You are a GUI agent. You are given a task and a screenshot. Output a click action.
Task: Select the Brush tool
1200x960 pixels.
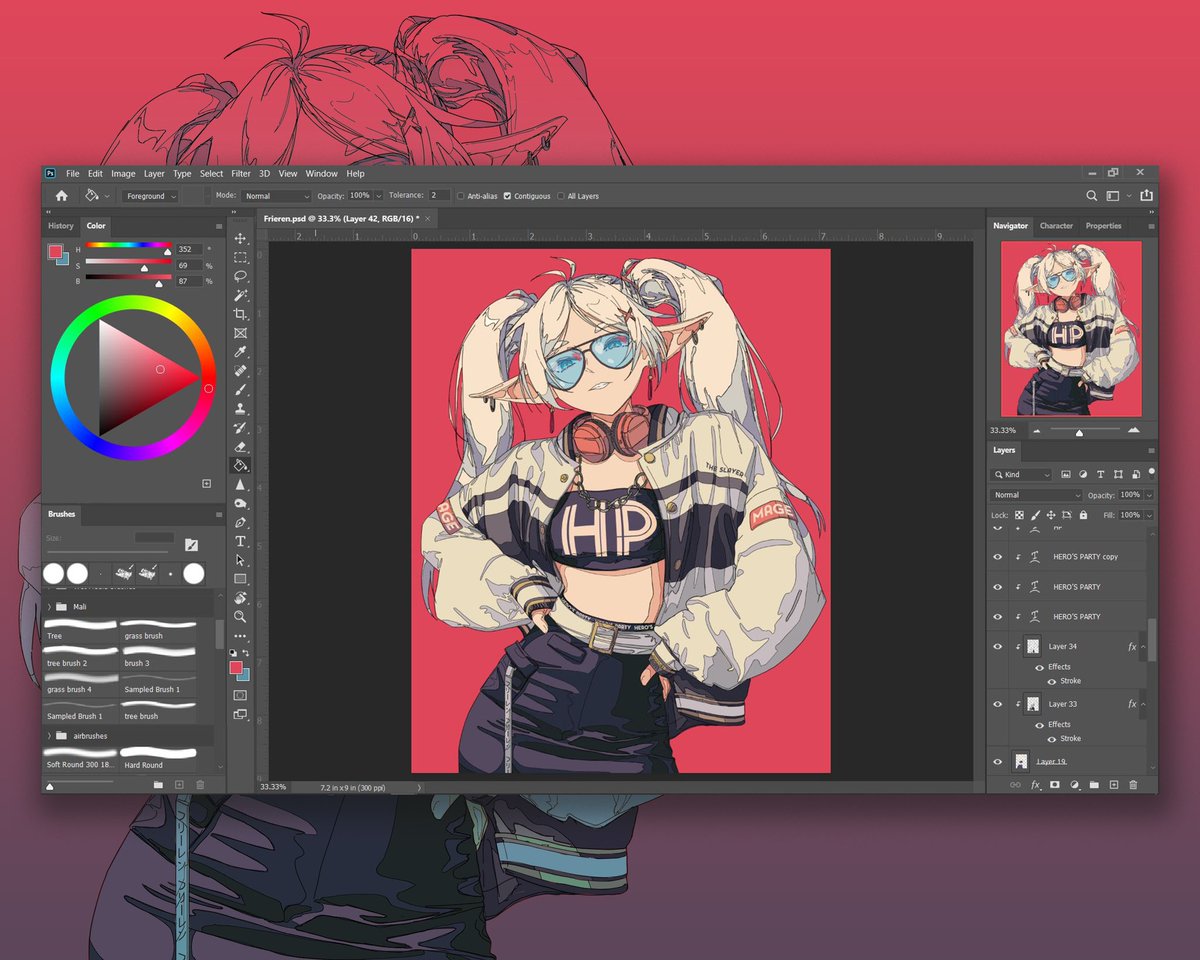click(240, 390)
